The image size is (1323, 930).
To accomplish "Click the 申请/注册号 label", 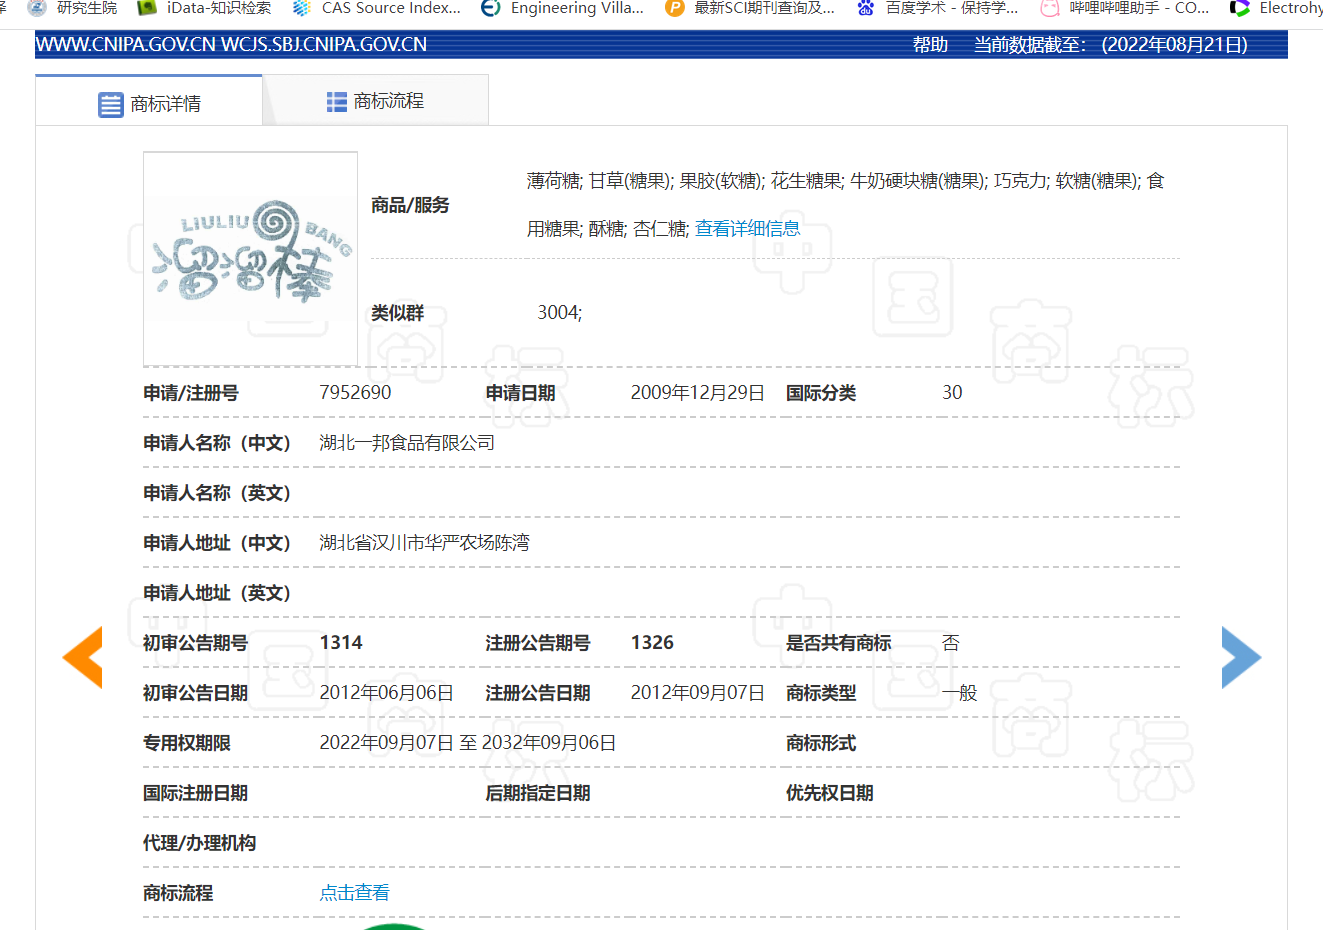I will coord(191,393).
